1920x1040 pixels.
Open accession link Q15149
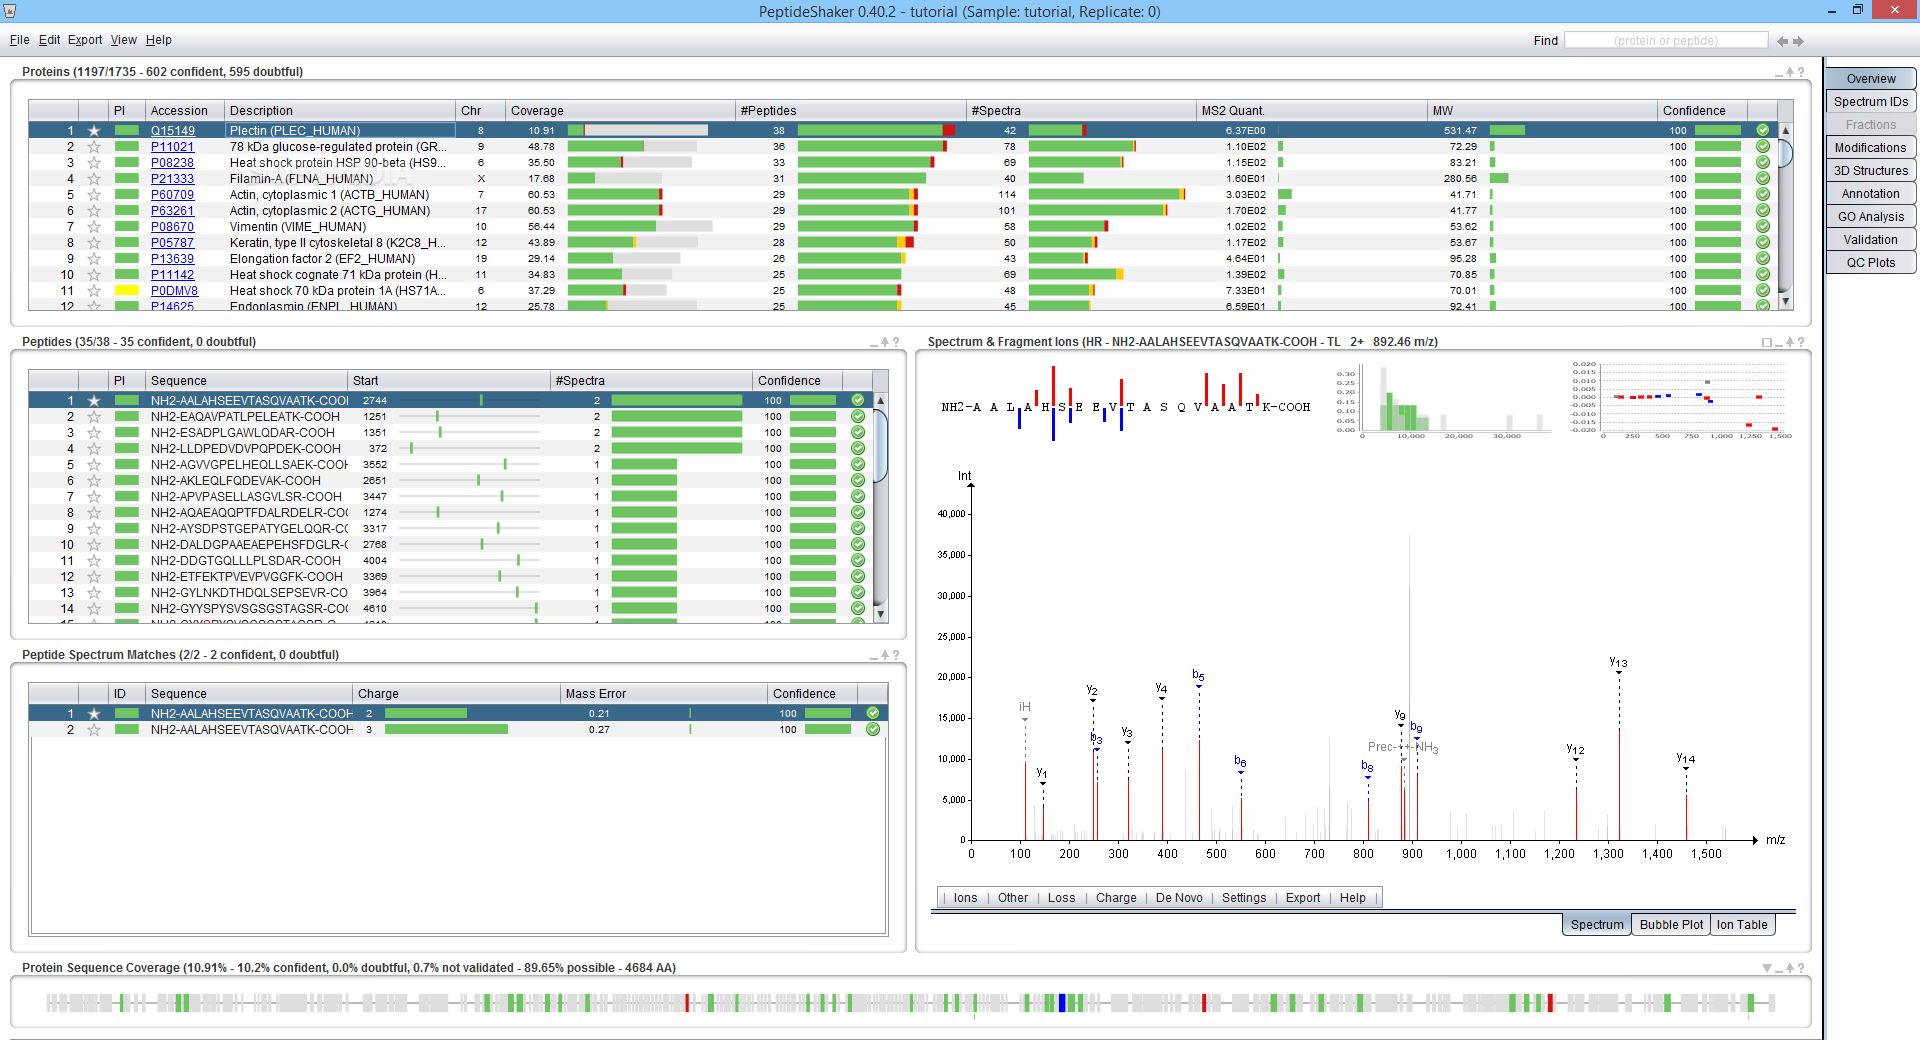(172, 131)
